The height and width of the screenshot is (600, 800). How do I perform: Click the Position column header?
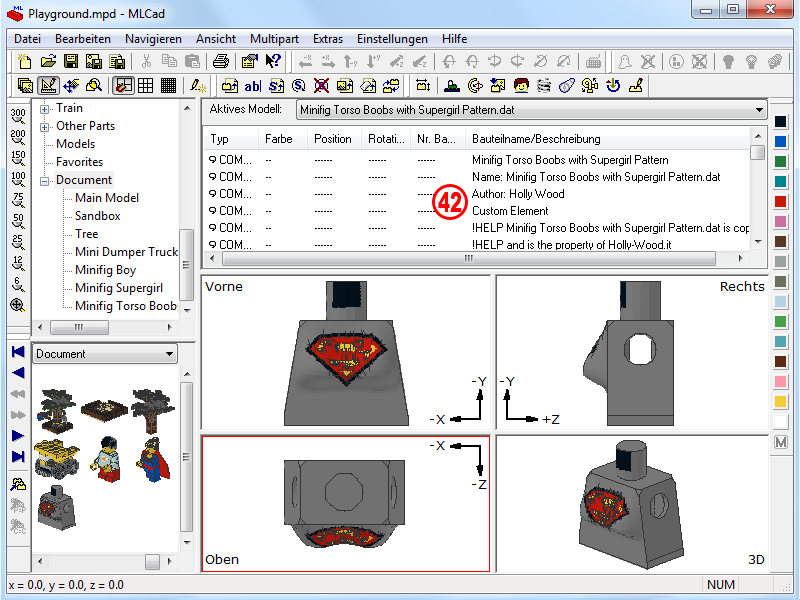pos(334,139)
